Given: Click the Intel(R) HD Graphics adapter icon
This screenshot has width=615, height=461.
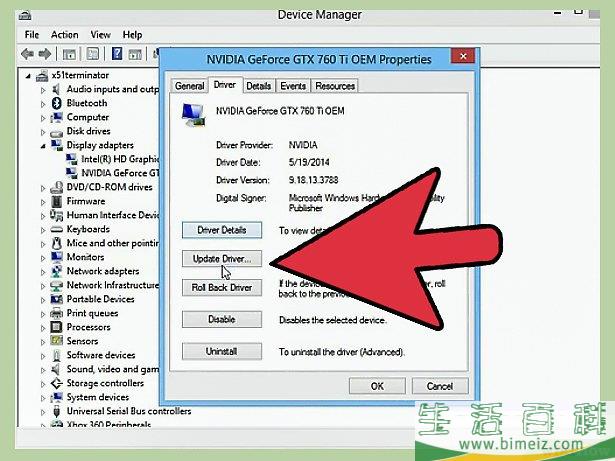Looking at the screenshot, I should tap(71, 159).
